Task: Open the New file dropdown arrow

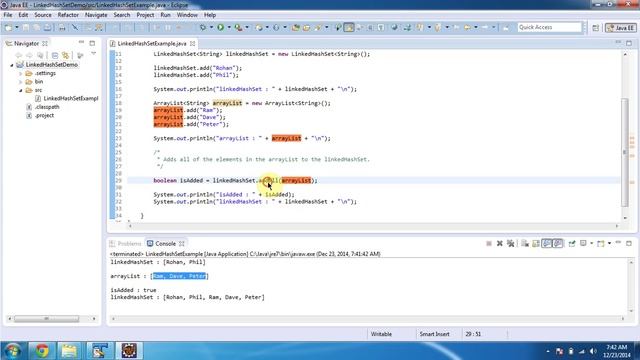Action: click(x=17, y=27)
